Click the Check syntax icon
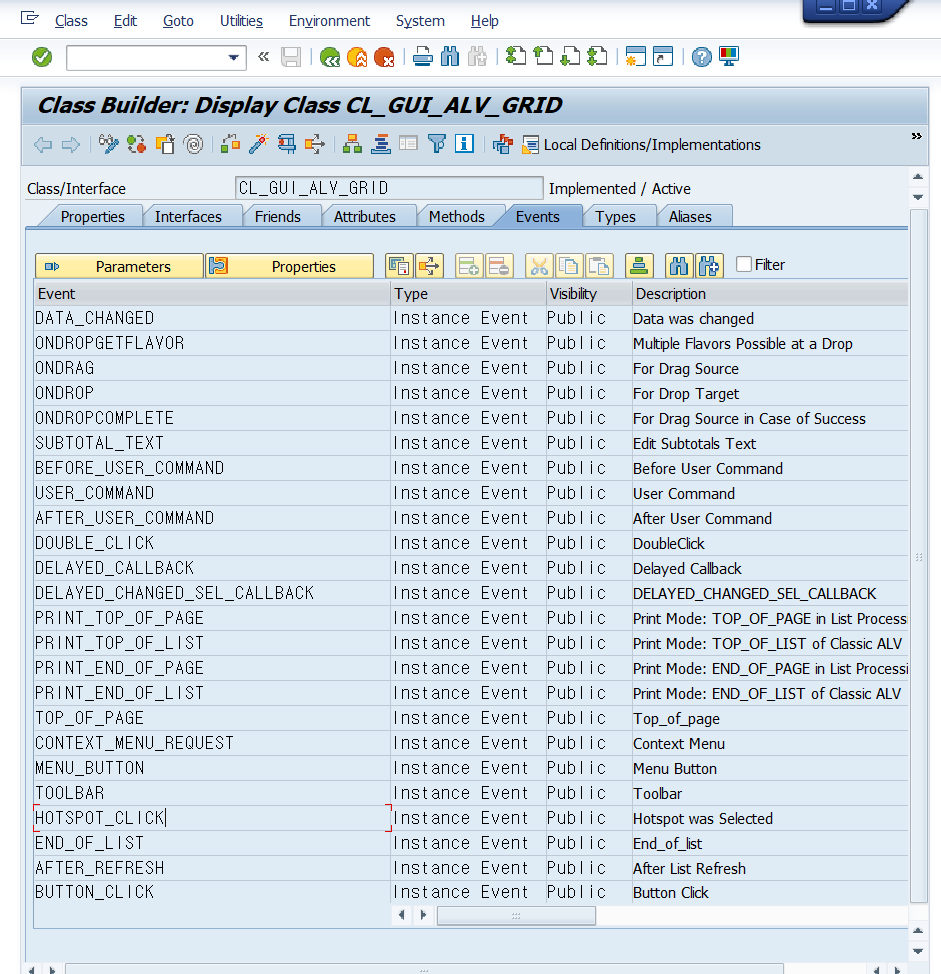 [230, 145]
